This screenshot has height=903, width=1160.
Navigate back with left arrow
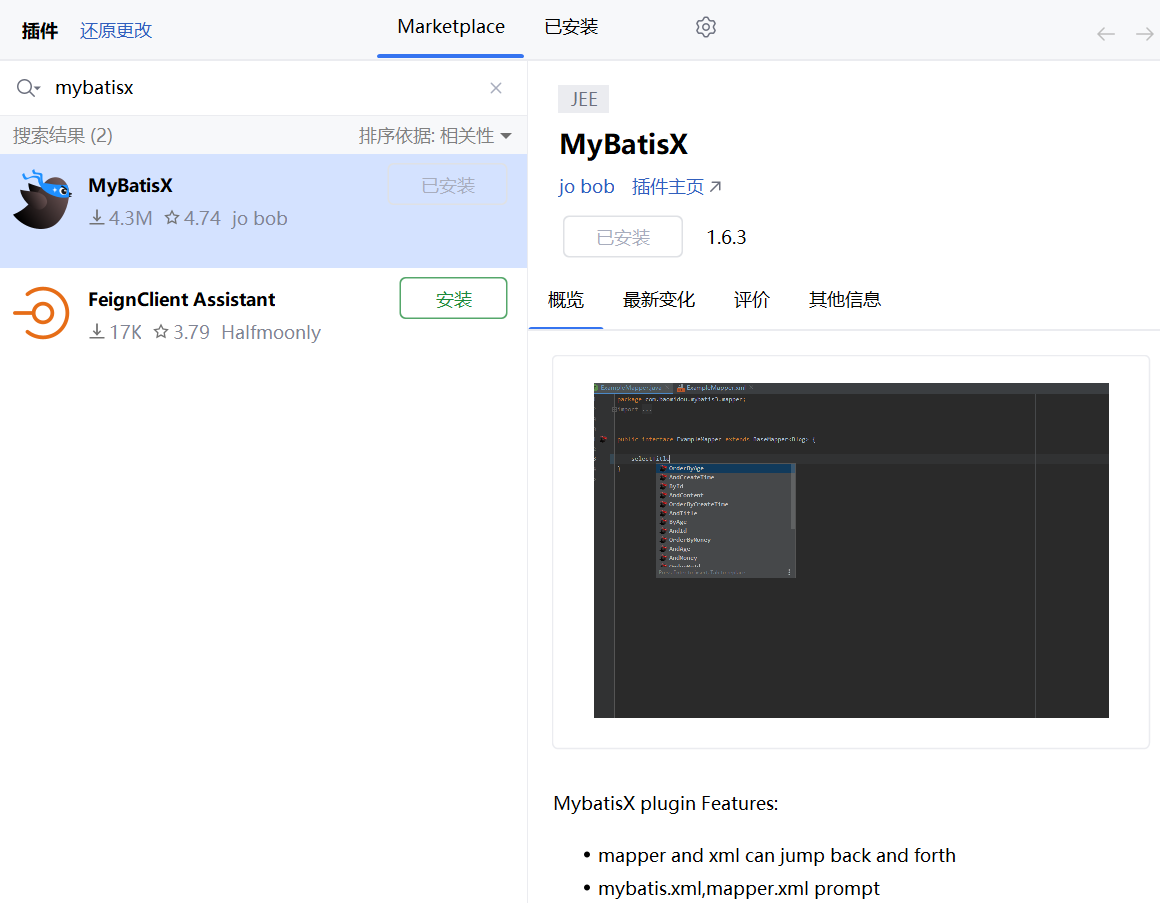click(x=1105, y=34)
